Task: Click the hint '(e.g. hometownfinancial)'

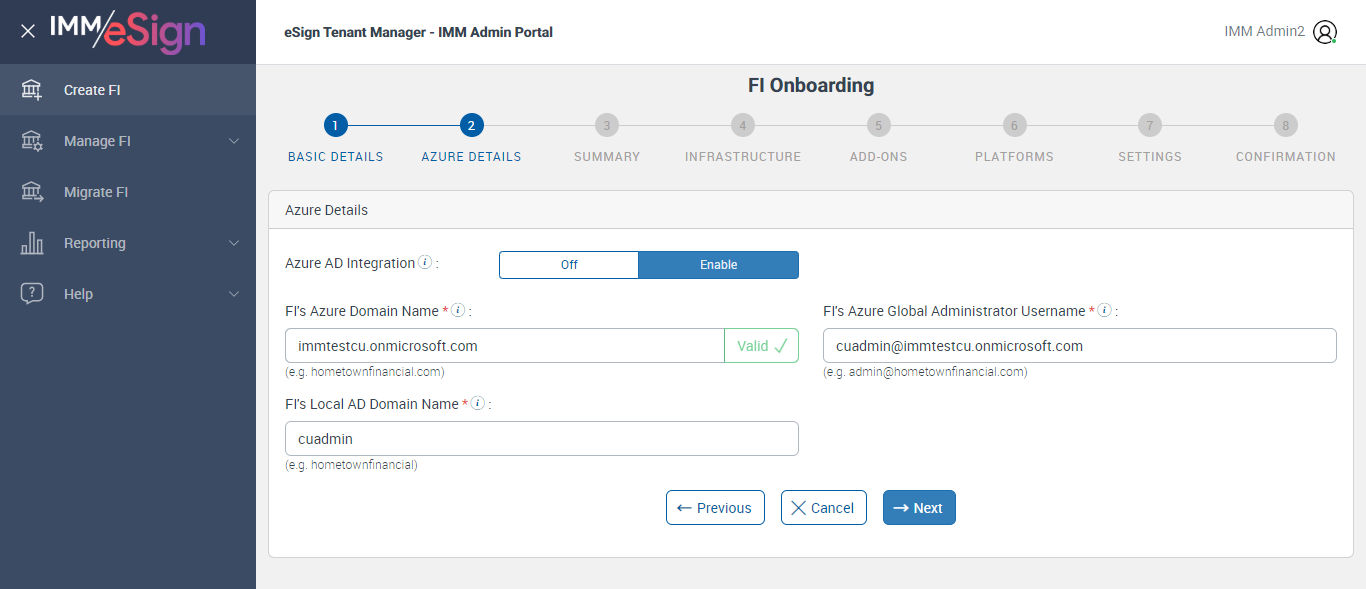Action: 351,465
